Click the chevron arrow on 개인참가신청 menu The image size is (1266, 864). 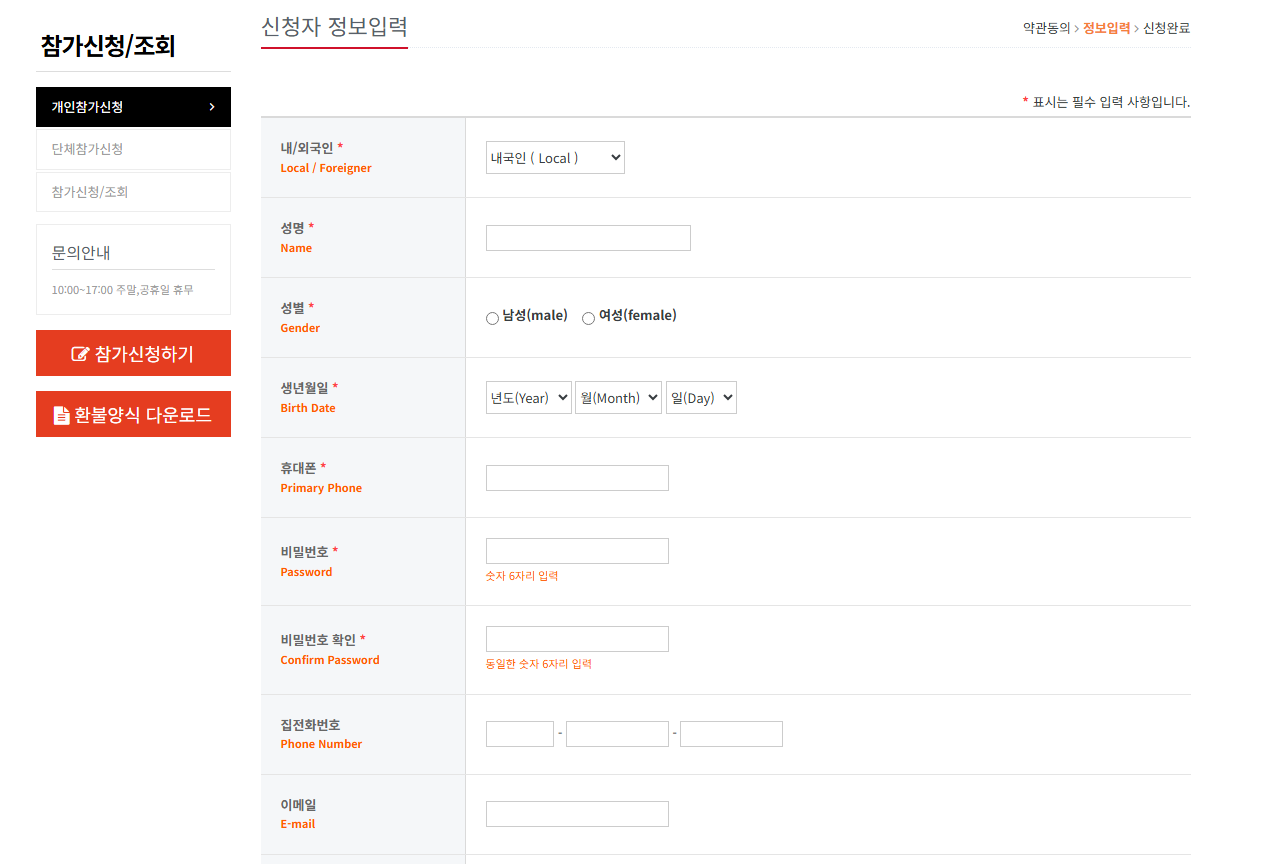(x=212, y=107)
